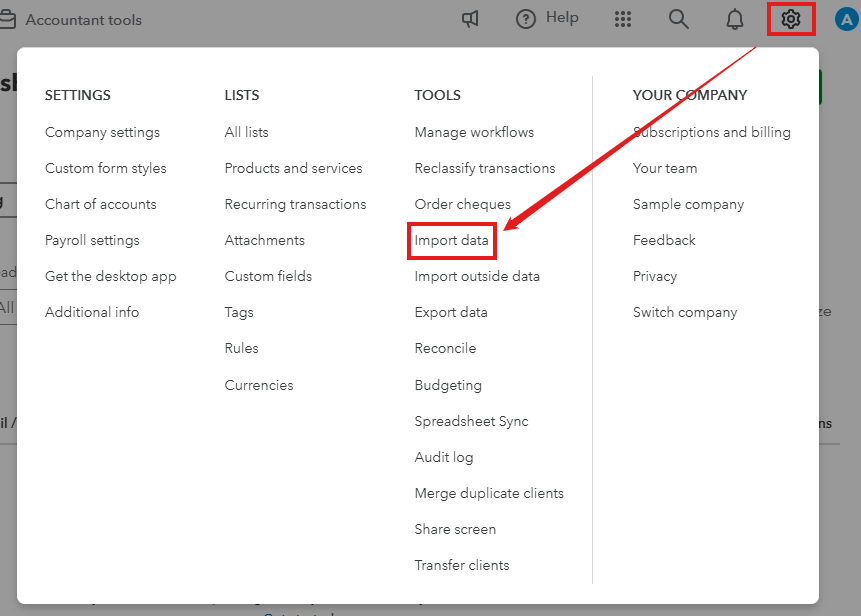Open Payroll settings

92,240
